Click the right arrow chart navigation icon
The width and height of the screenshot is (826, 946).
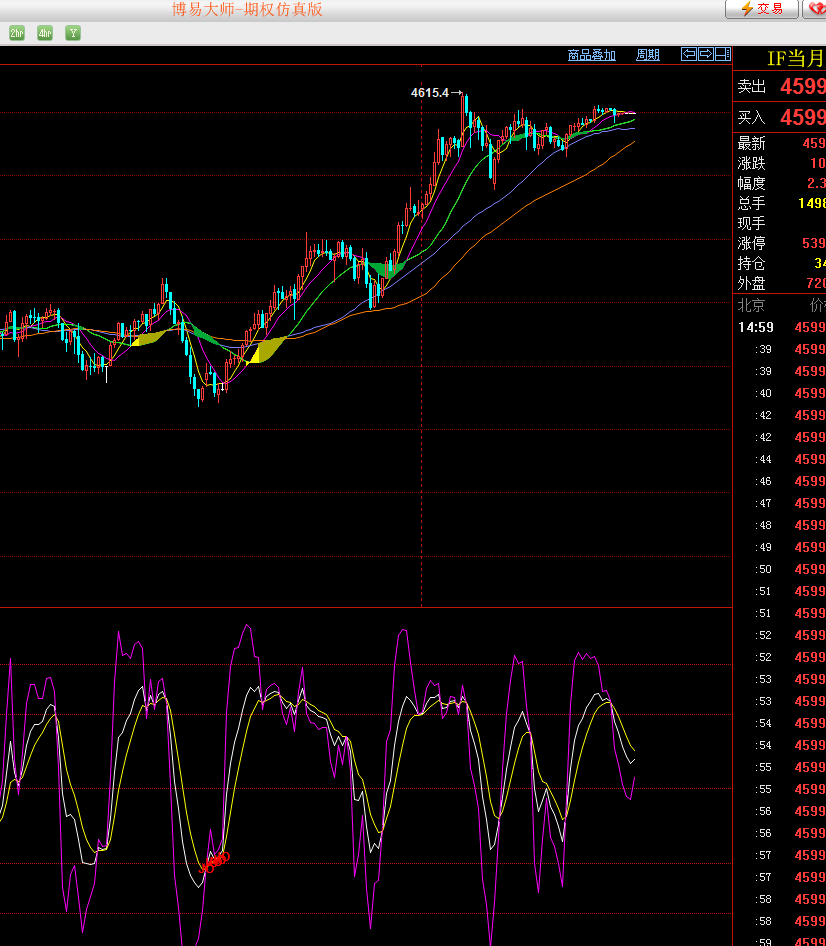click(705, 54)
